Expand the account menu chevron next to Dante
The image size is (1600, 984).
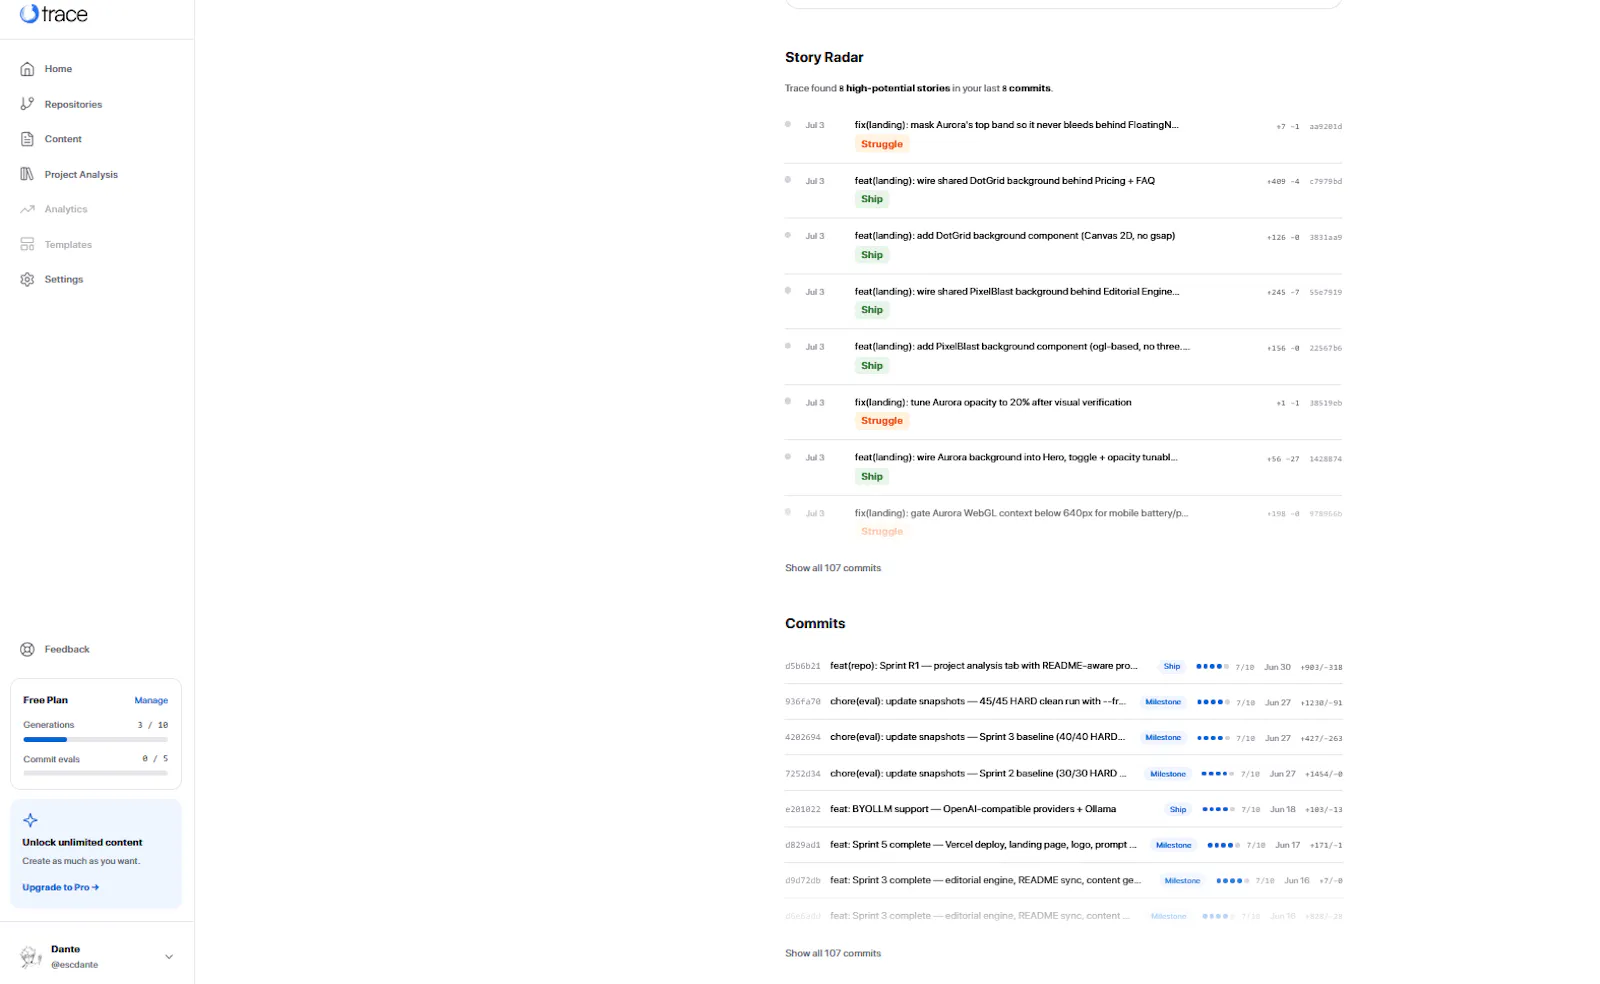[x=169, y=957]
